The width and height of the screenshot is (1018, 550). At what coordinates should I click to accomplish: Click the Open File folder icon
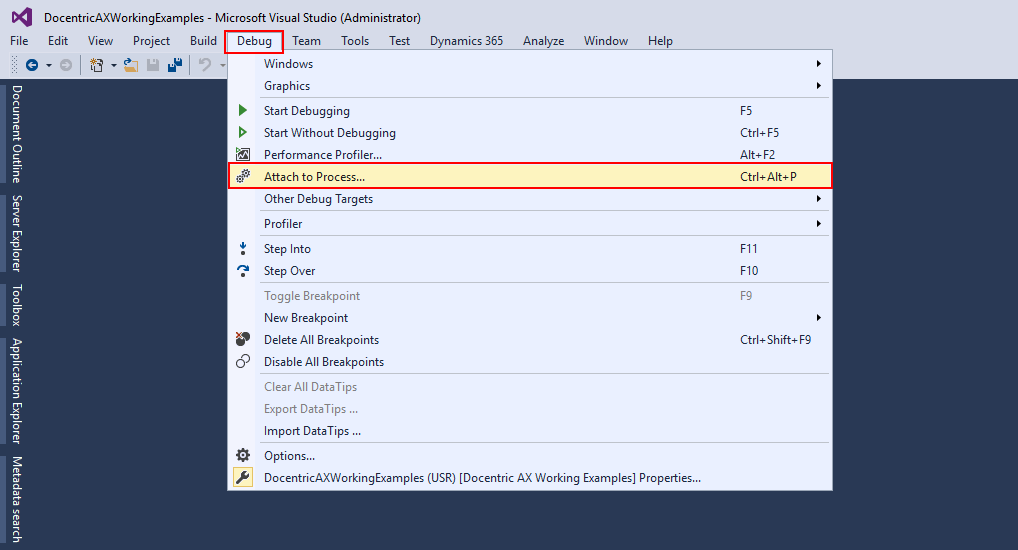pyautogui.click(x=131, y=65)
